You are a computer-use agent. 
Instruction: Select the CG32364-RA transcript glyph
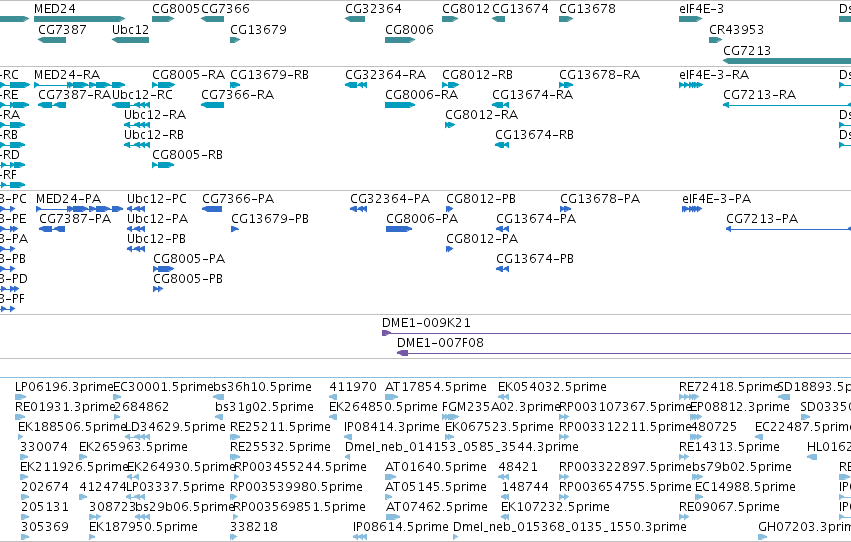tap(356, 85)
